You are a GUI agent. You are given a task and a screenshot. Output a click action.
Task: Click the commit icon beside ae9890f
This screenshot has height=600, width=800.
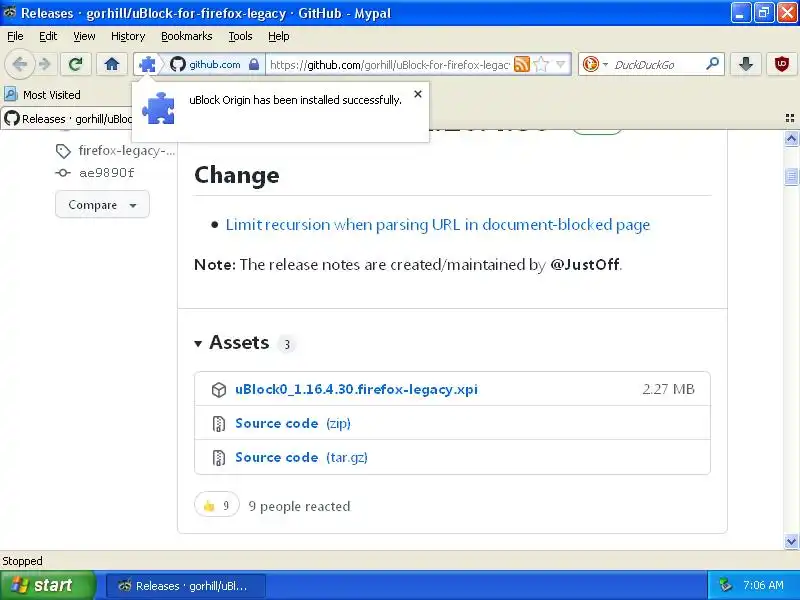pos(63,173)
